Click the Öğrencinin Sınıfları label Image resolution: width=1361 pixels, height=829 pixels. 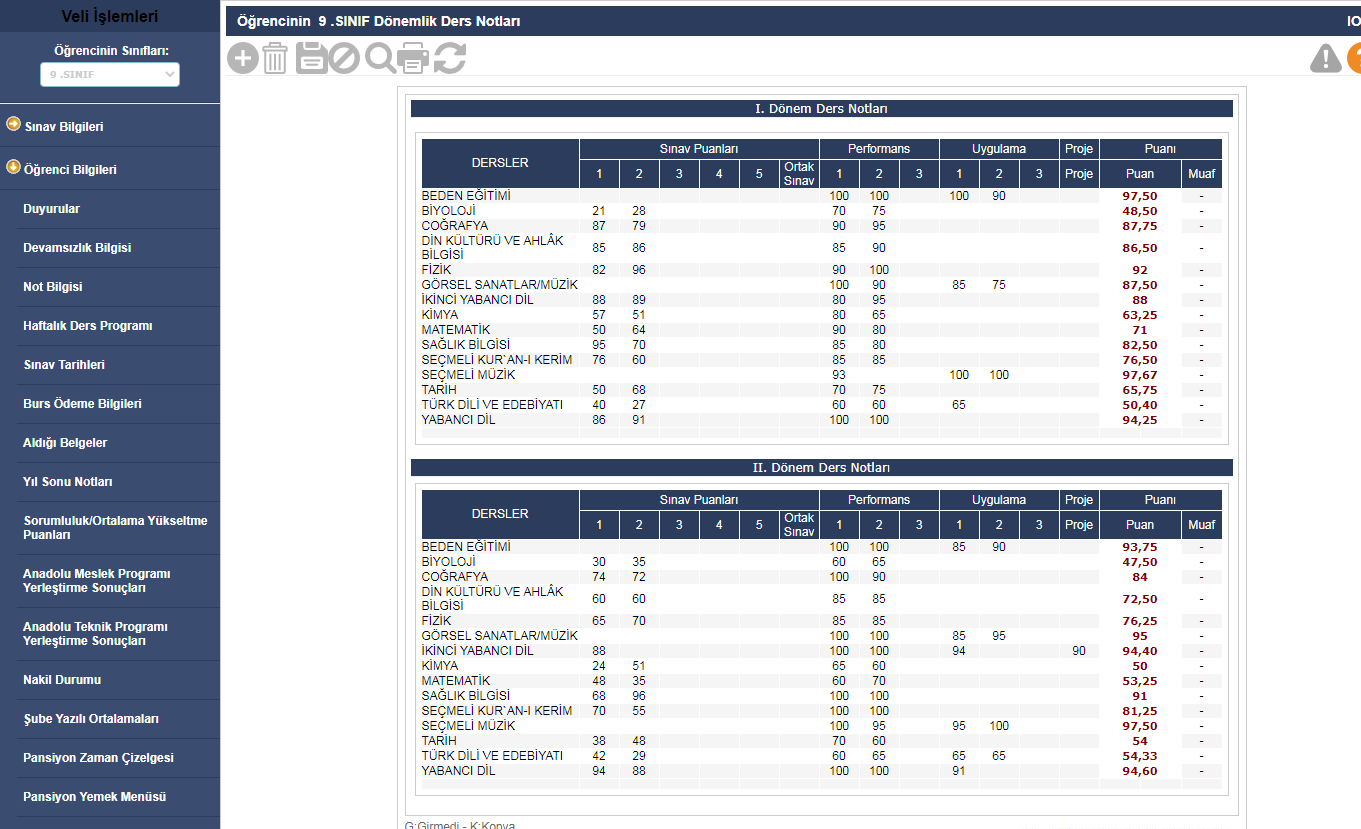[x=111, y=50]
